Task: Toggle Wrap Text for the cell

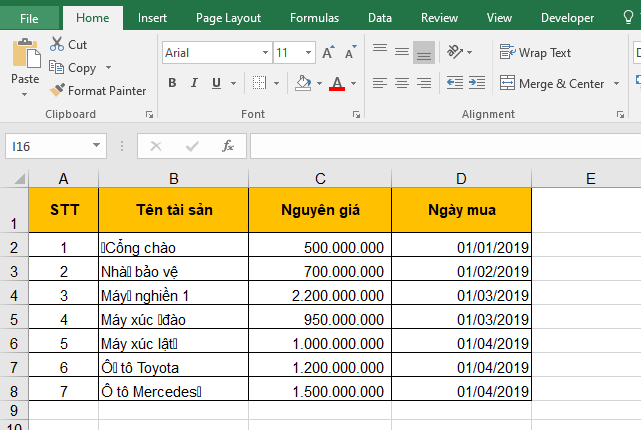Action: pyautogui.click(x=536, y=52)
